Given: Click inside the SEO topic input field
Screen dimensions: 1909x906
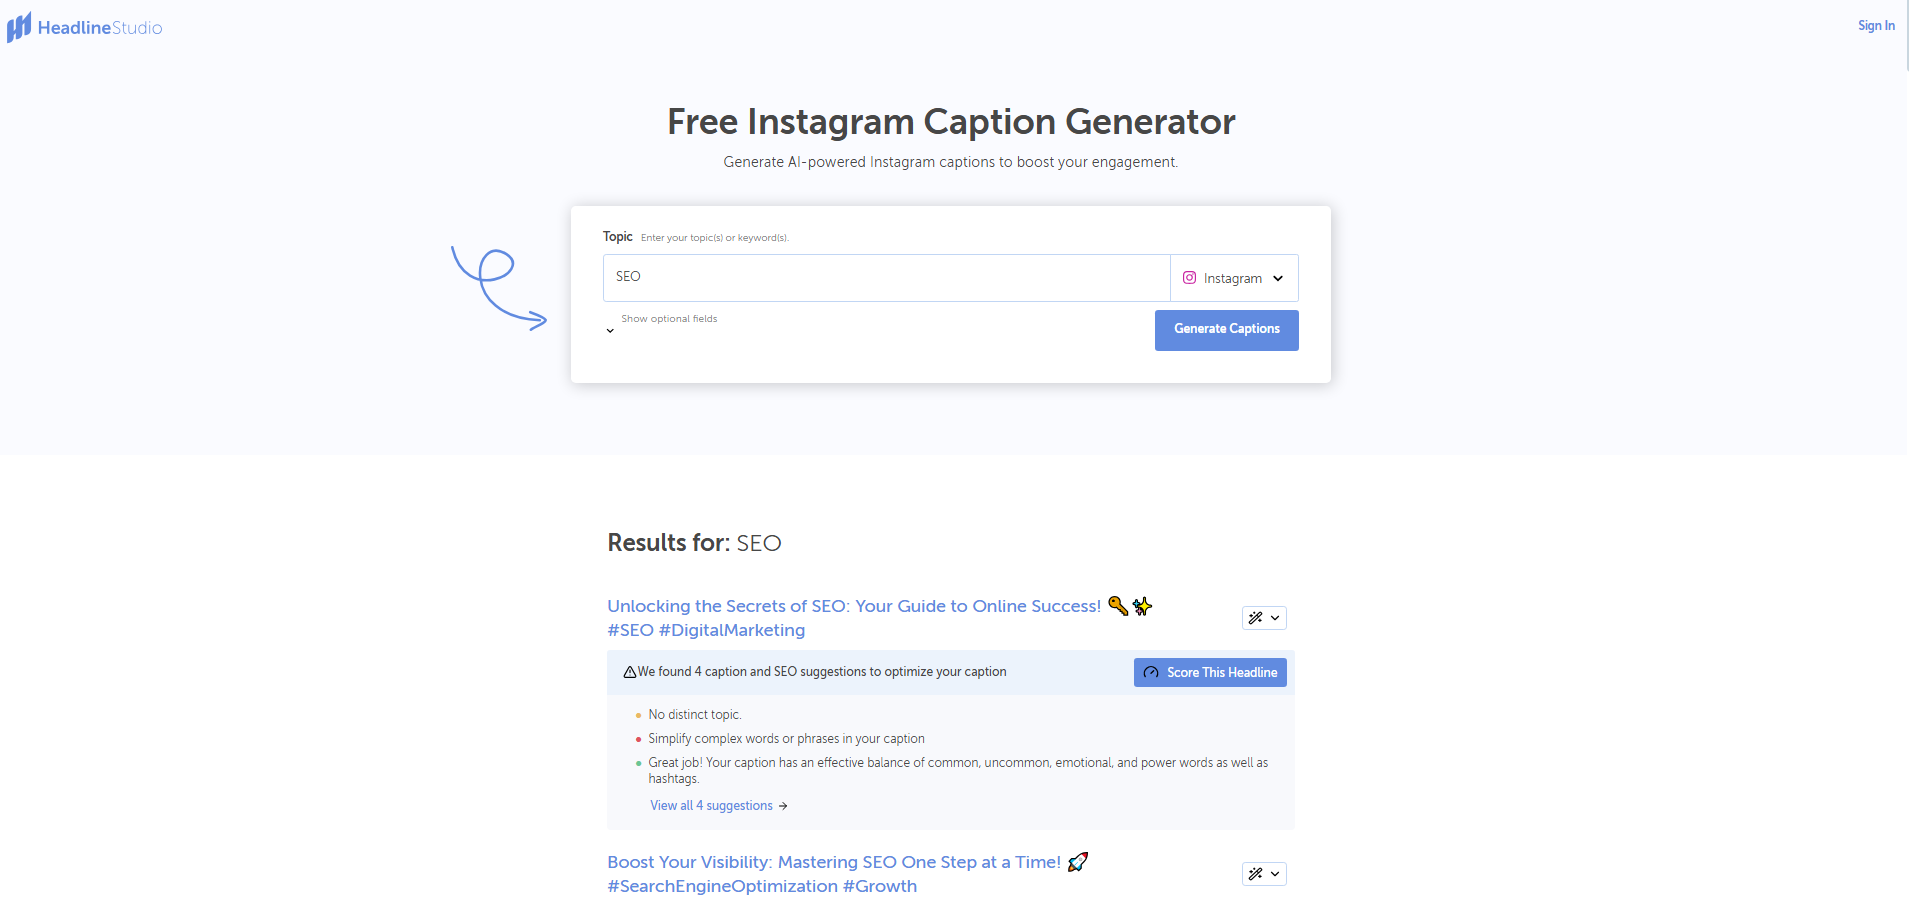Looking at the screenshot, I should click(885, 277).
